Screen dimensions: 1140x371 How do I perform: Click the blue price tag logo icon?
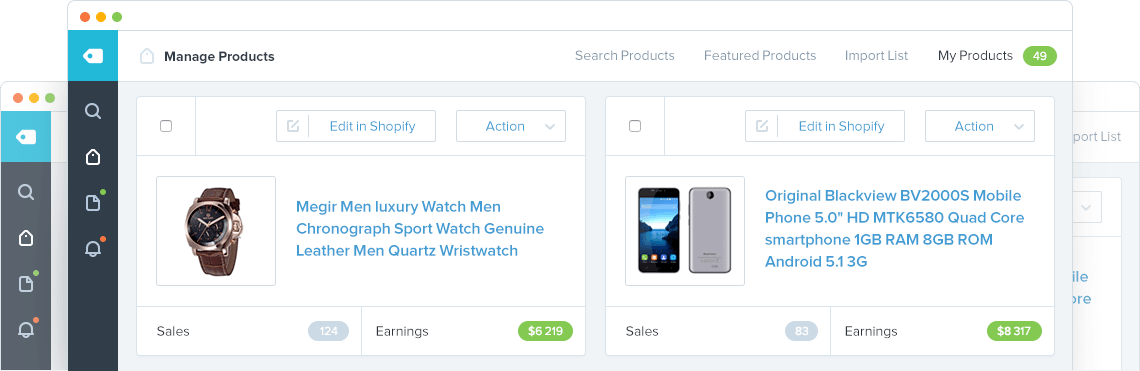coord(93,55)
